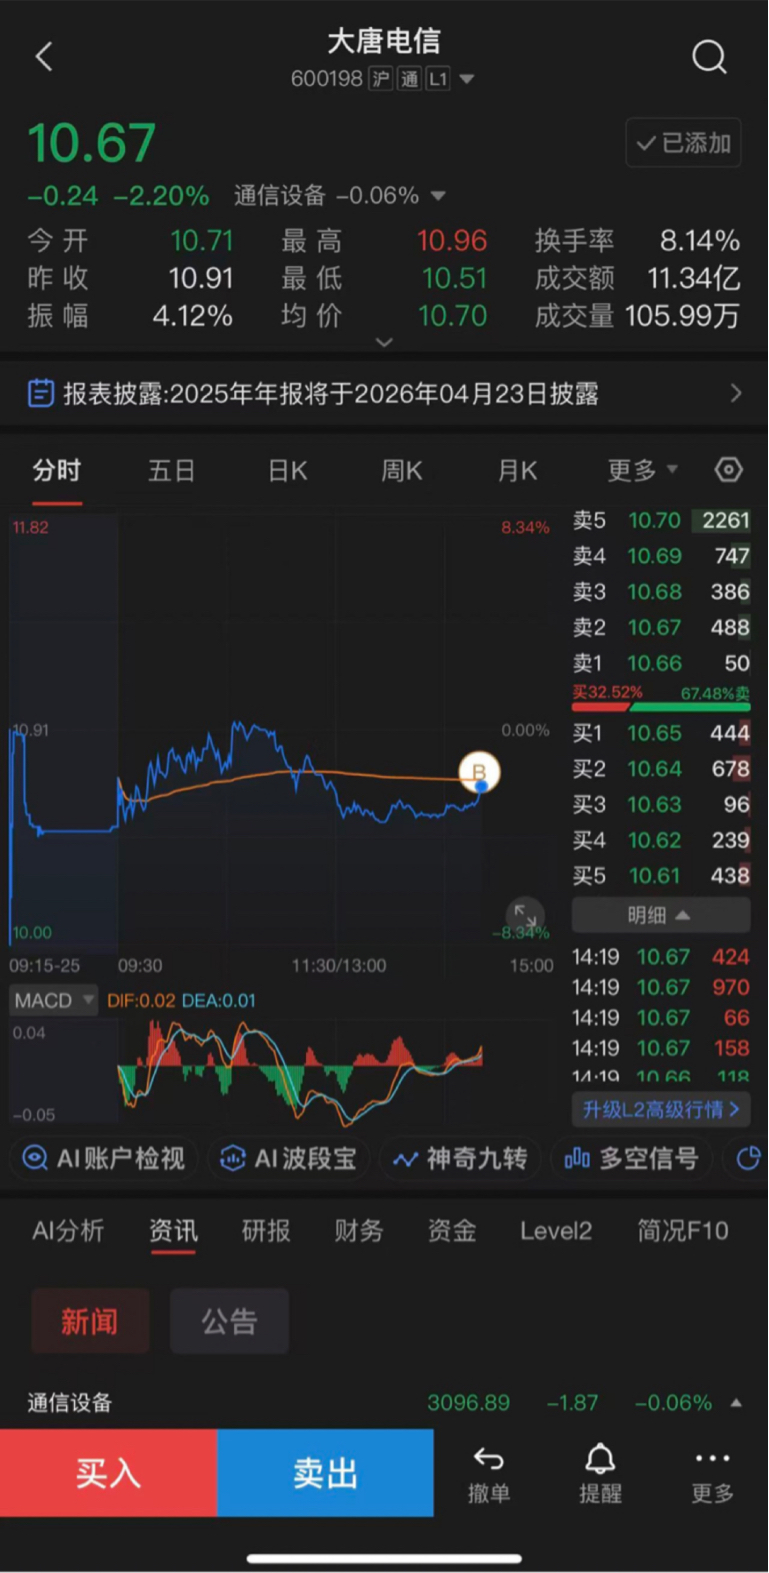The height and width of the screenshot is (1573, 769).
Task: Tap 升级L2高级行情 upgrade link
Action: coord(660,1109)
